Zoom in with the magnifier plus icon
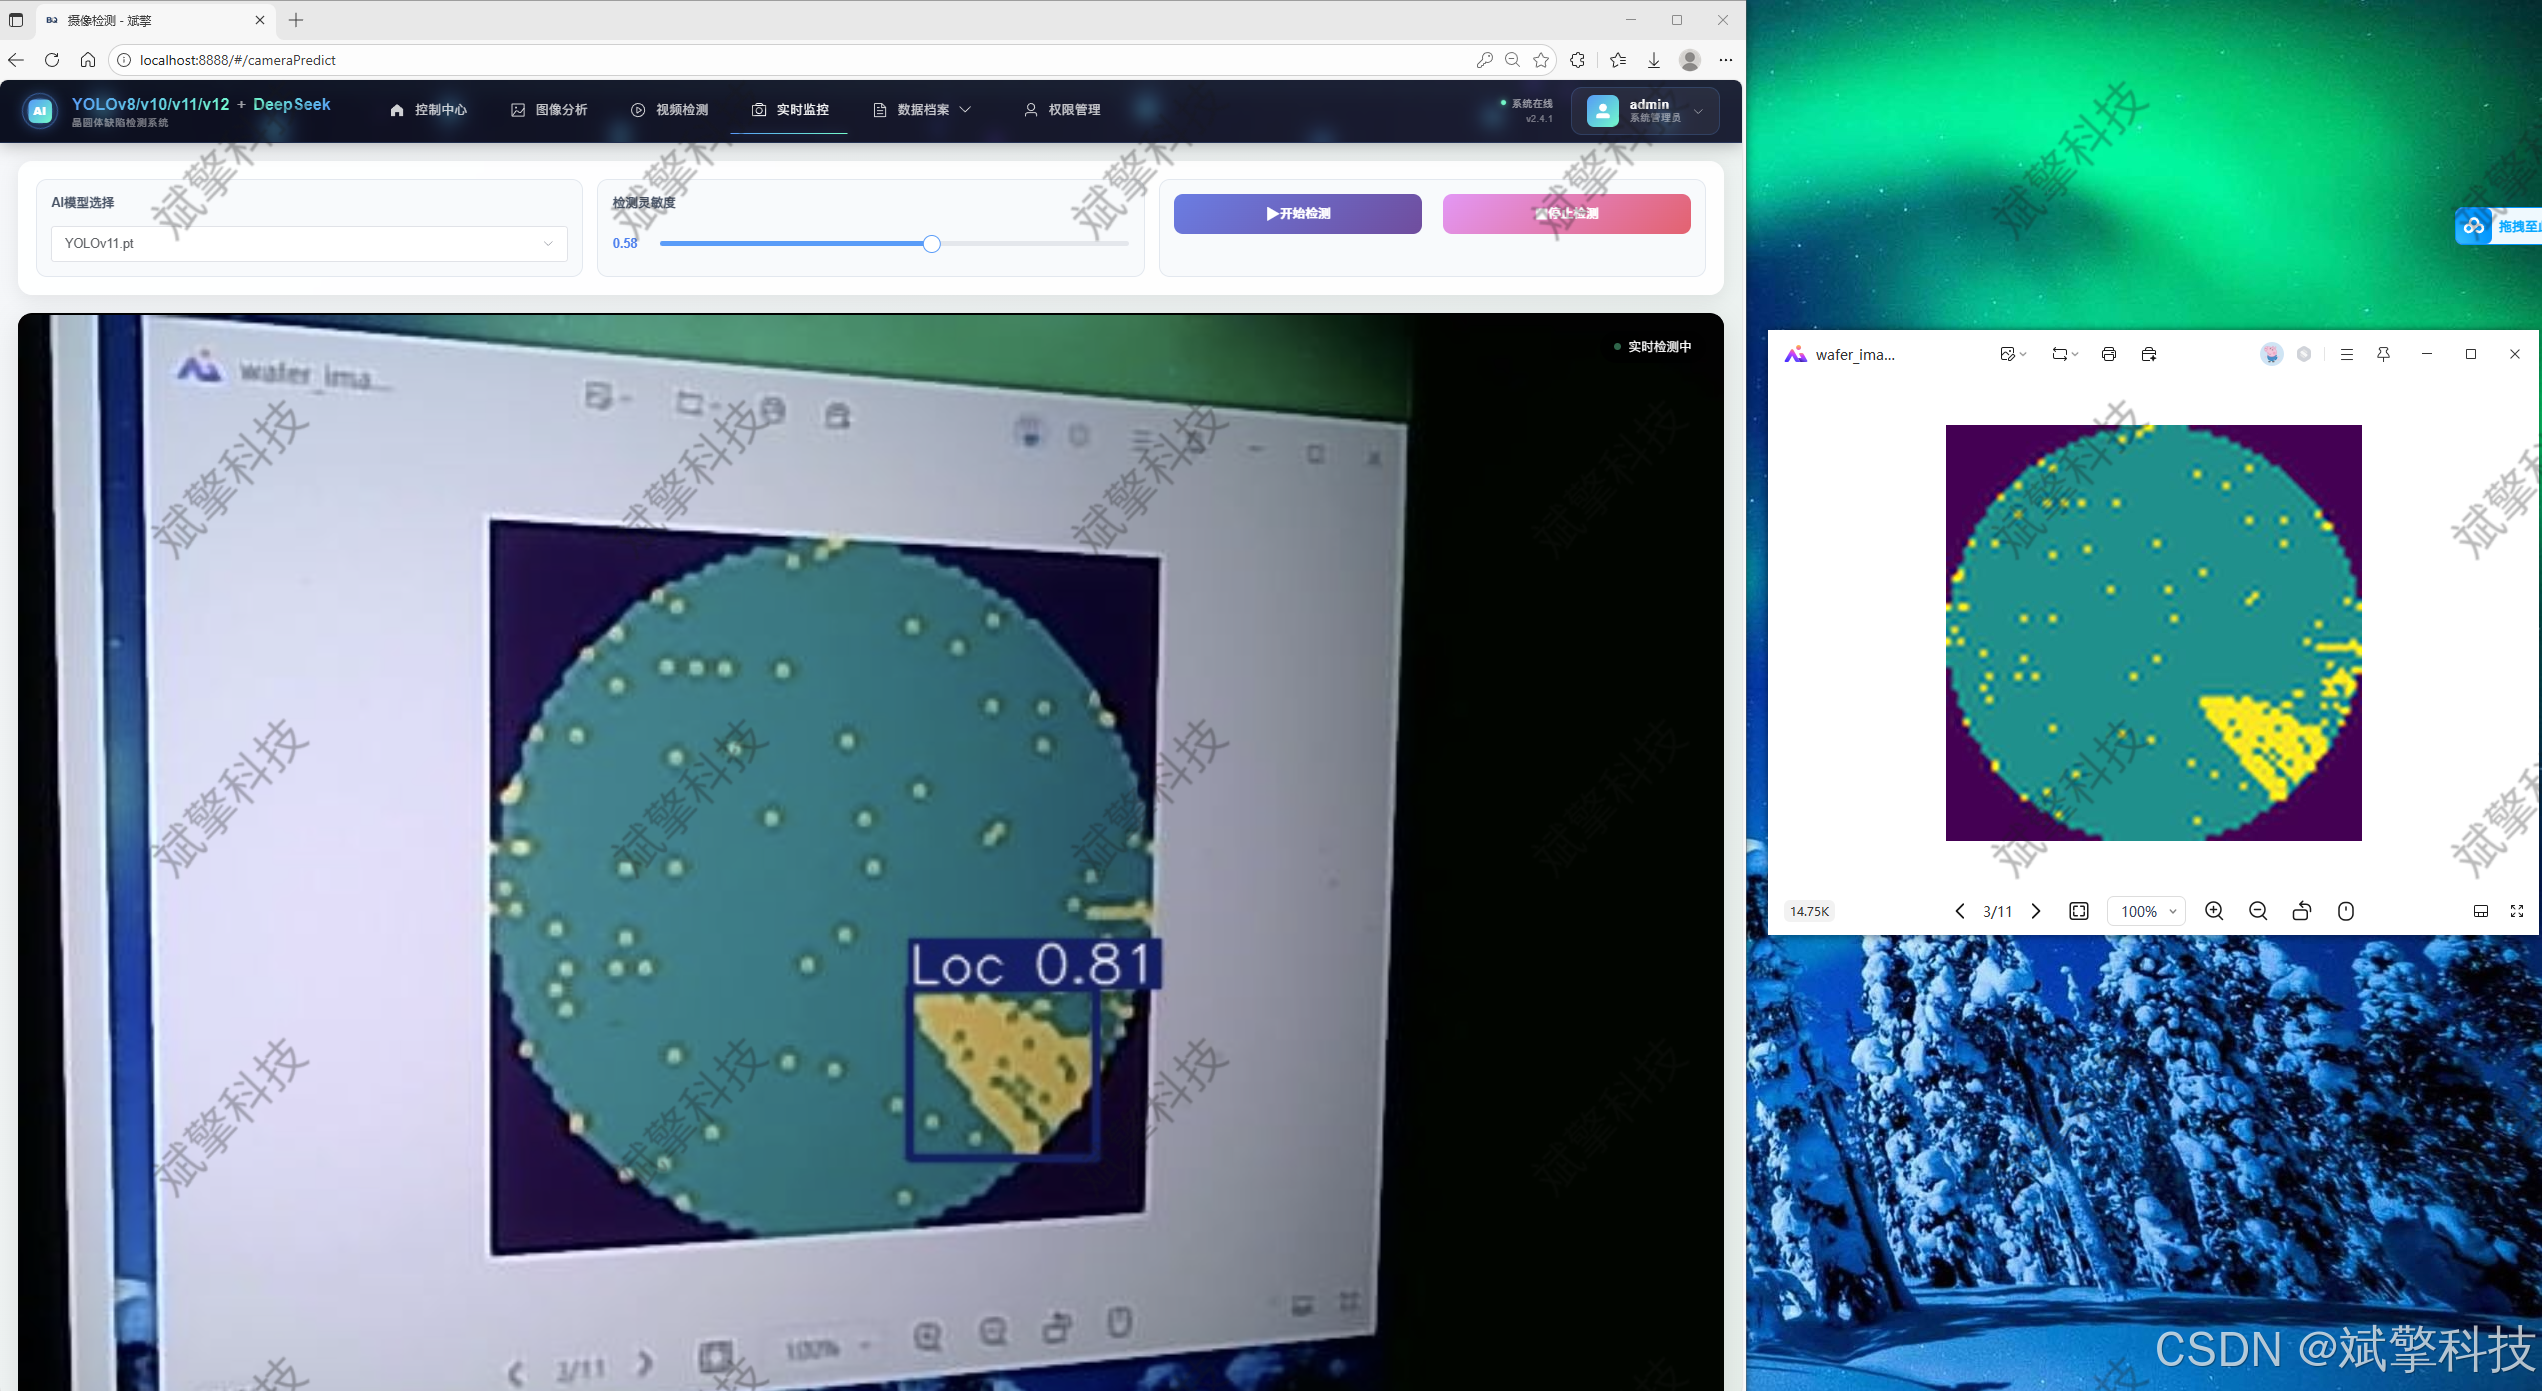This screenshot has width=2542, height=1391. point(2214,911)
